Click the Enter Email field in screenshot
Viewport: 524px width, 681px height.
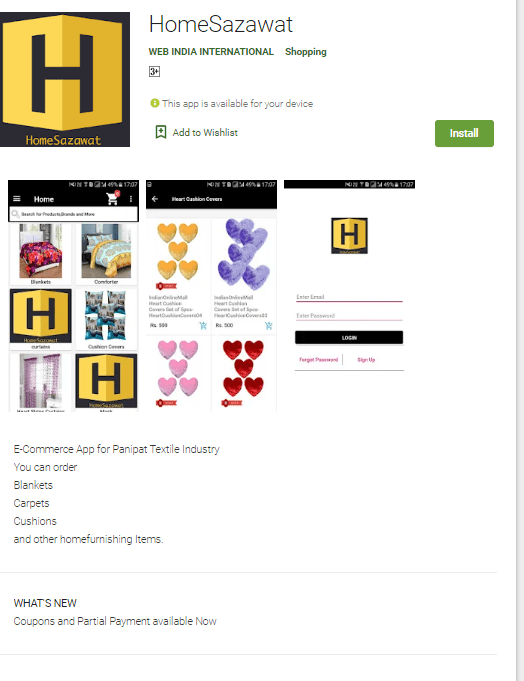(349, 297)
